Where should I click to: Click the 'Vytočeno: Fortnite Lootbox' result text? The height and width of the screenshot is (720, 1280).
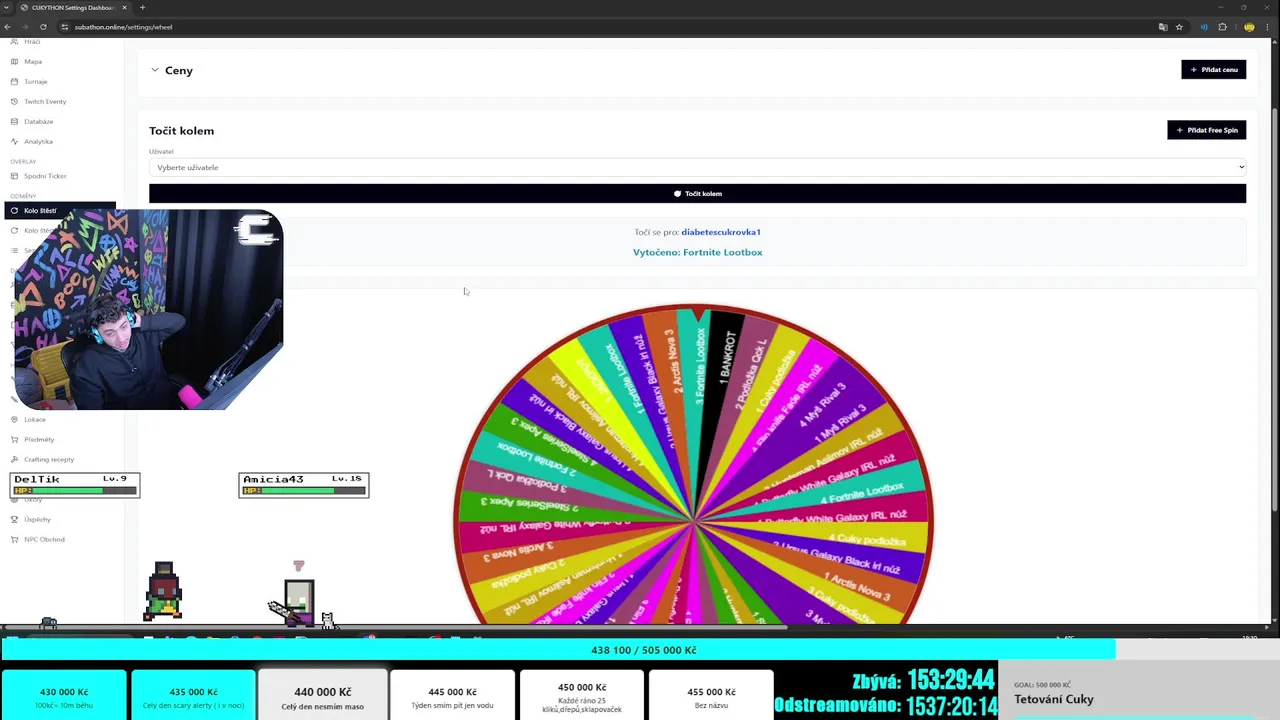click(x=697, y=252)
